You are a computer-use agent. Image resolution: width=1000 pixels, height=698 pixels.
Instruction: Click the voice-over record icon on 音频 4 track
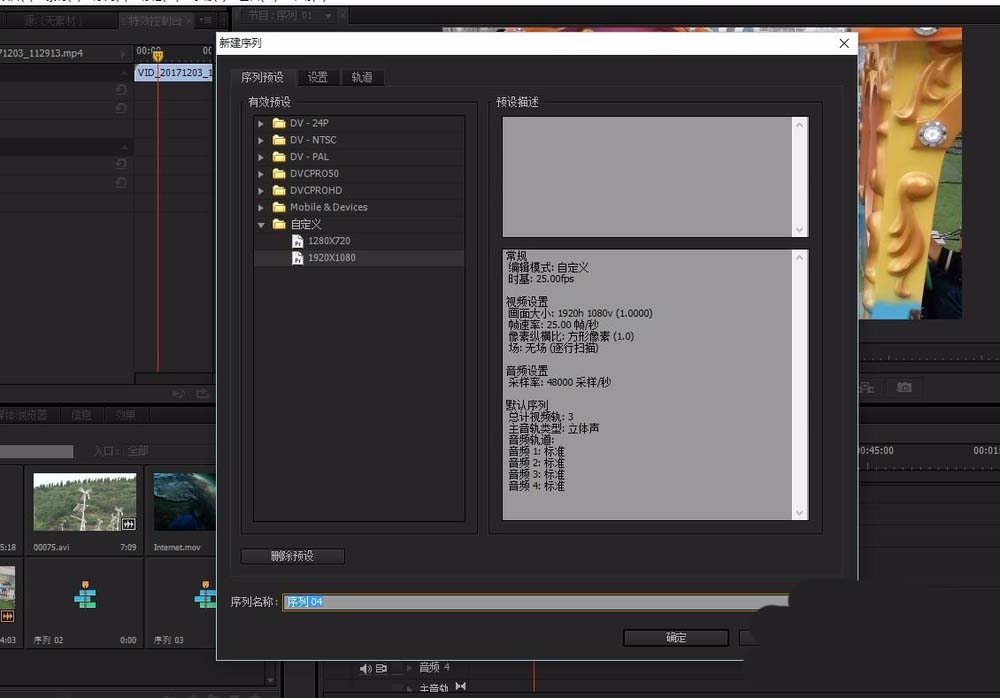(382, 668)
